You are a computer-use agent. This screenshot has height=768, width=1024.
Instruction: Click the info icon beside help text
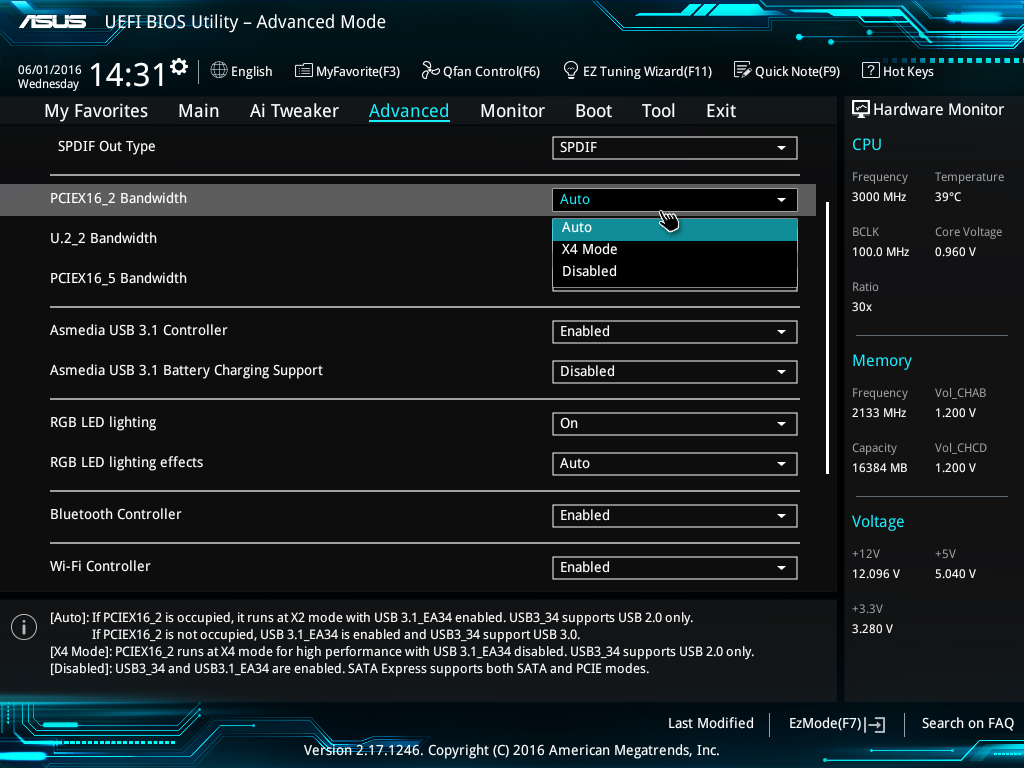(24, 627)
